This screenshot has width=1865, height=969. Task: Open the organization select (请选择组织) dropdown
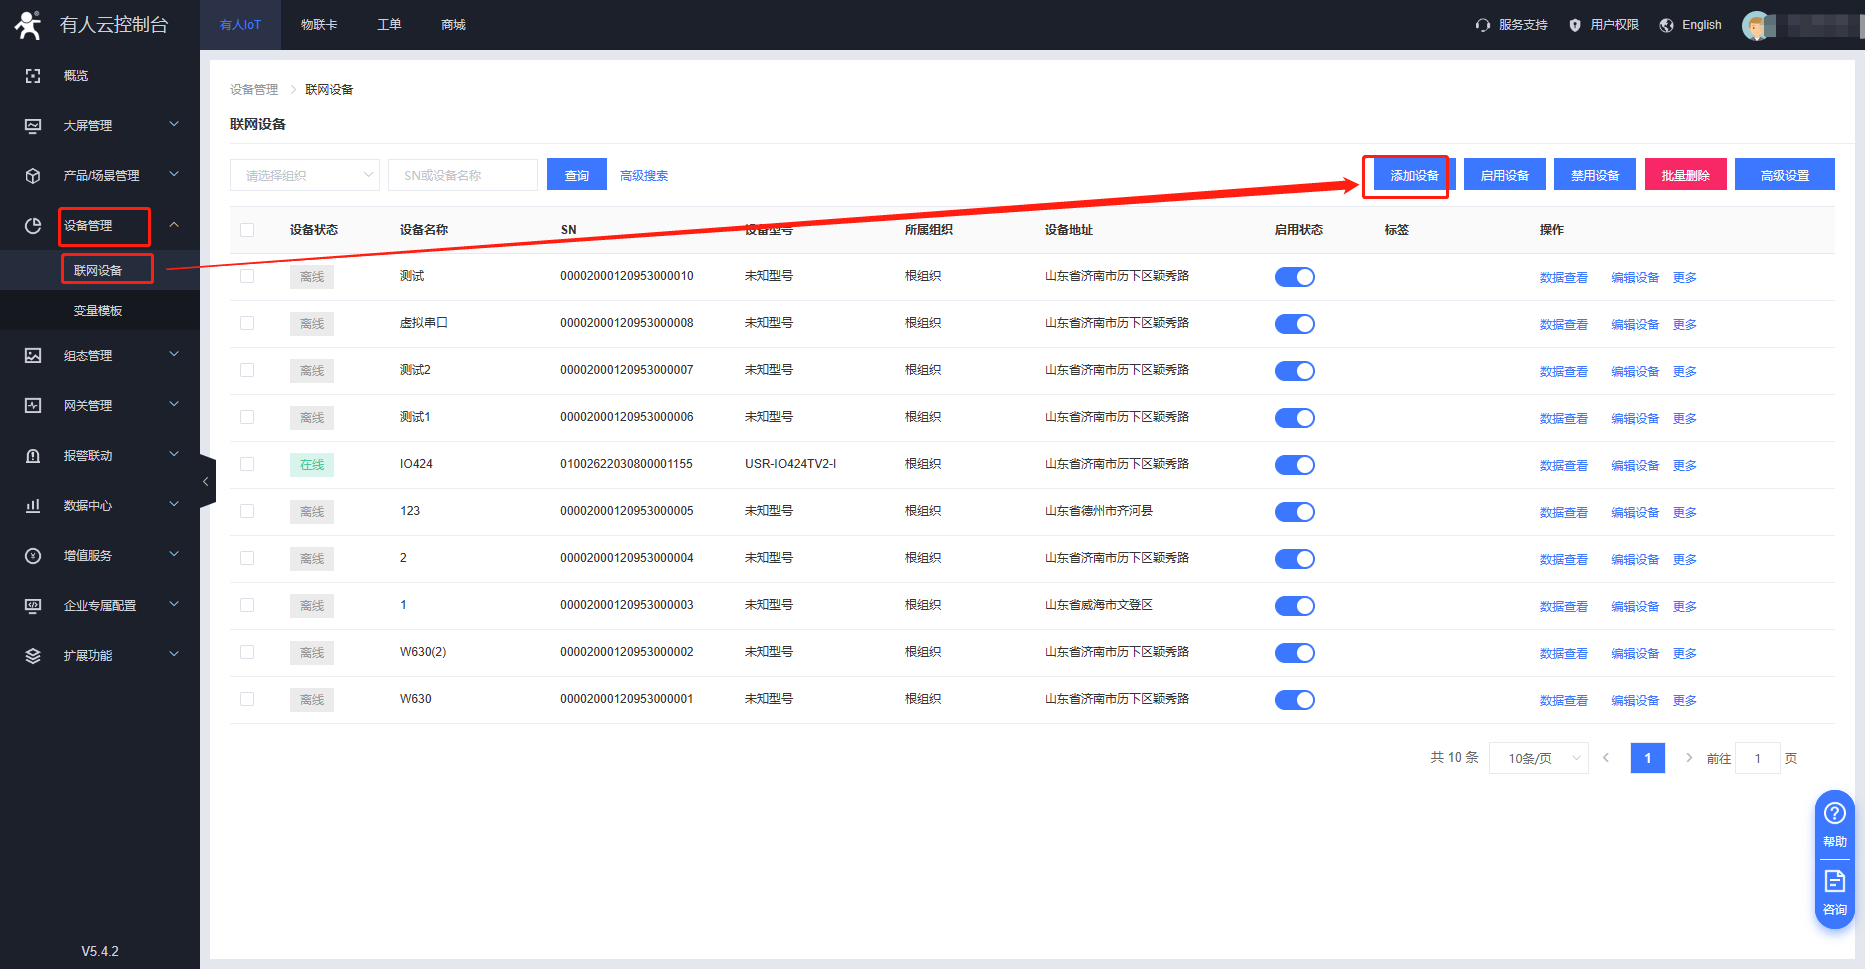tap(304, 175)
